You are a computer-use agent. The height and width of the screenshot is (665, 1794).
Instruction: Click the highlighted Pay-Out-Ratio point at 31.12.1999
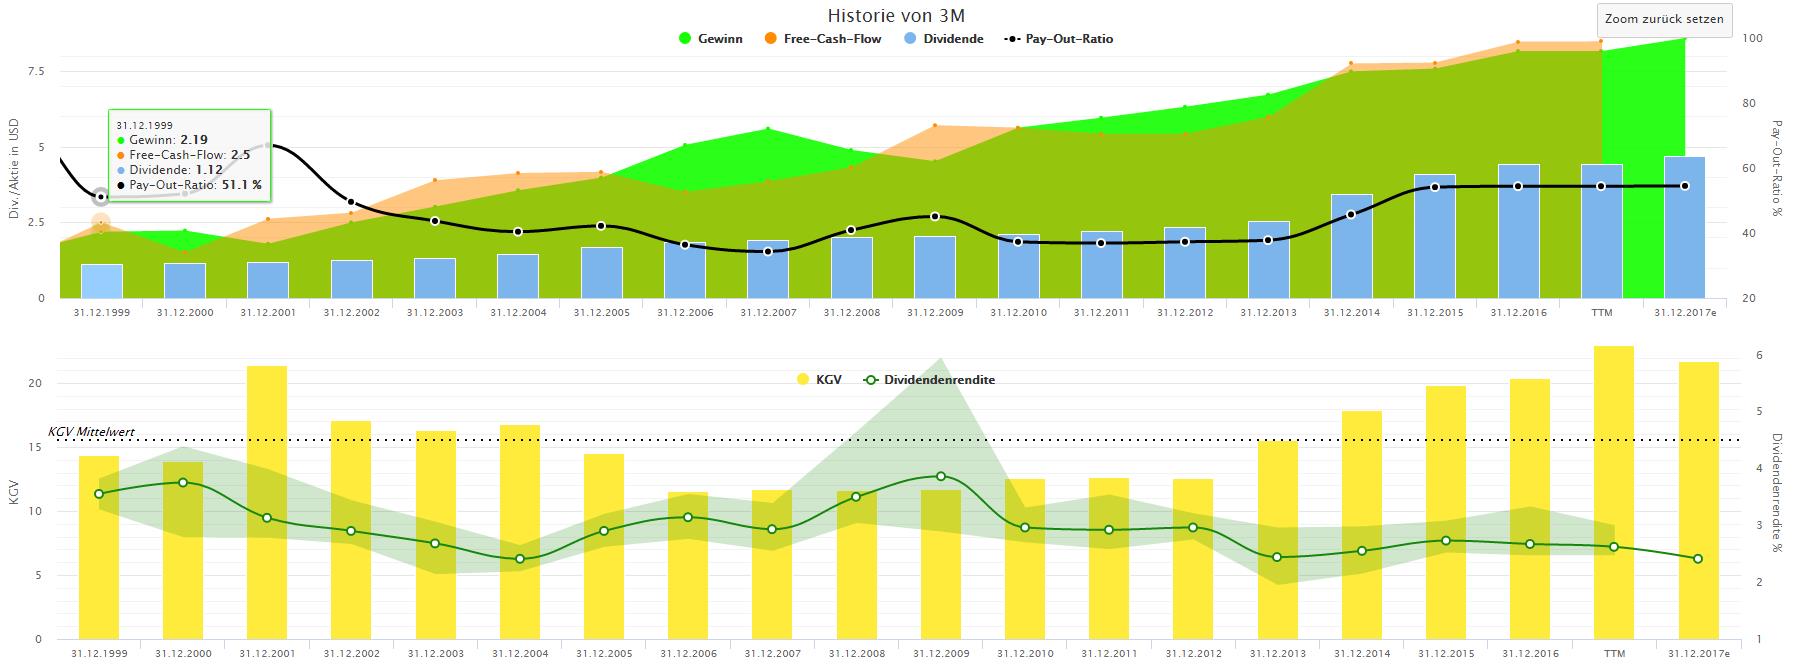pos(101,197)
